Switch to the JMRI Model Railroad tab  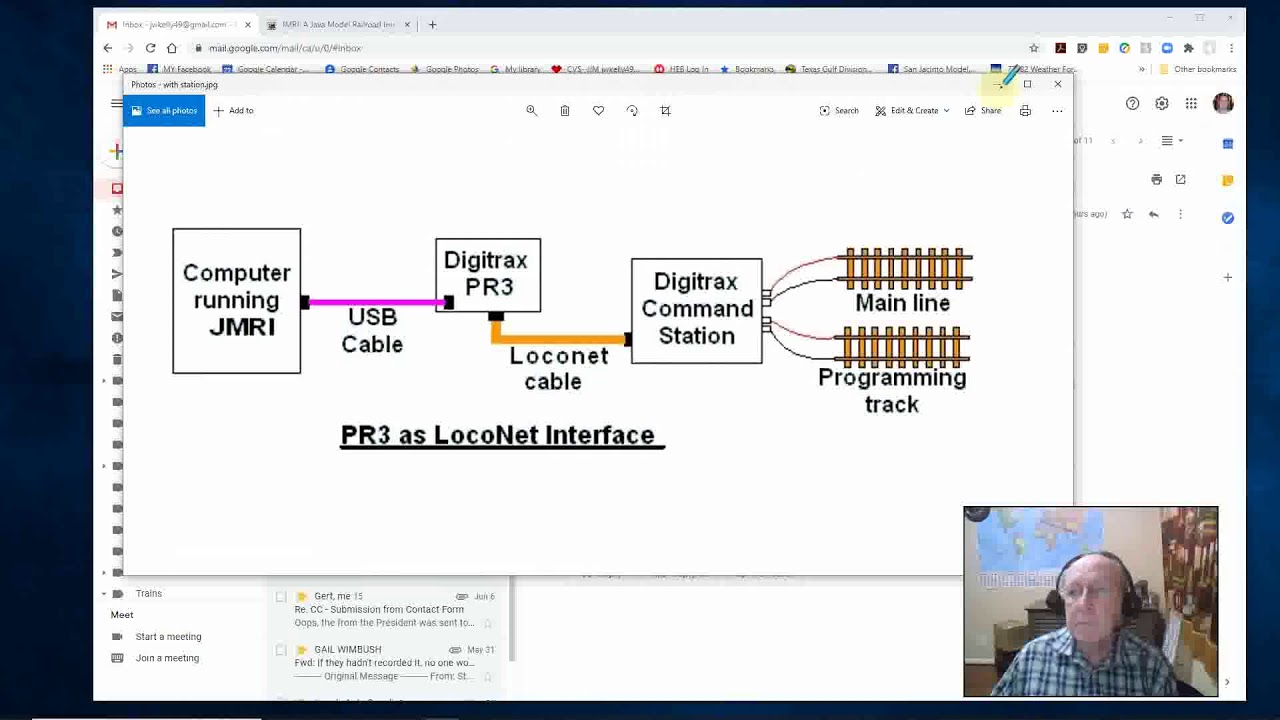[x=338, y=24]
